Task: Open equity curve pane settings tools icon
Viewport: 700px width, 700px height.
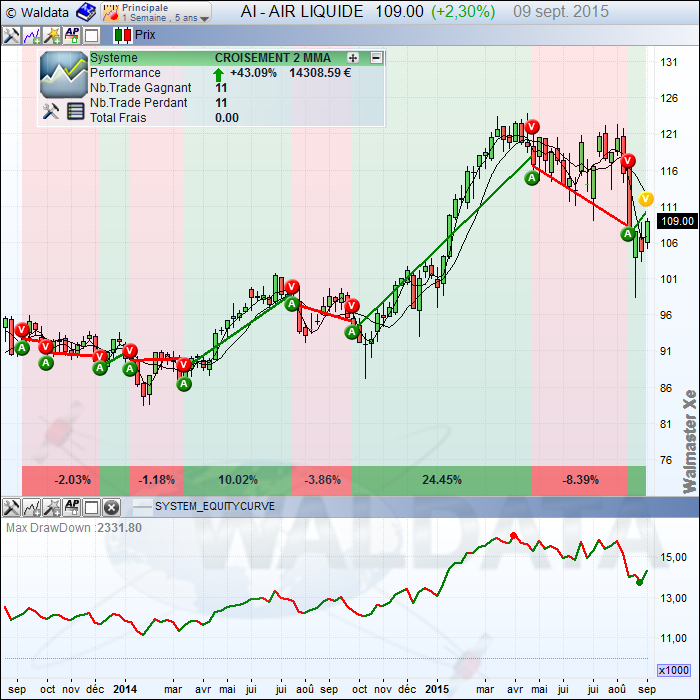Action: (x=11, y=508)
